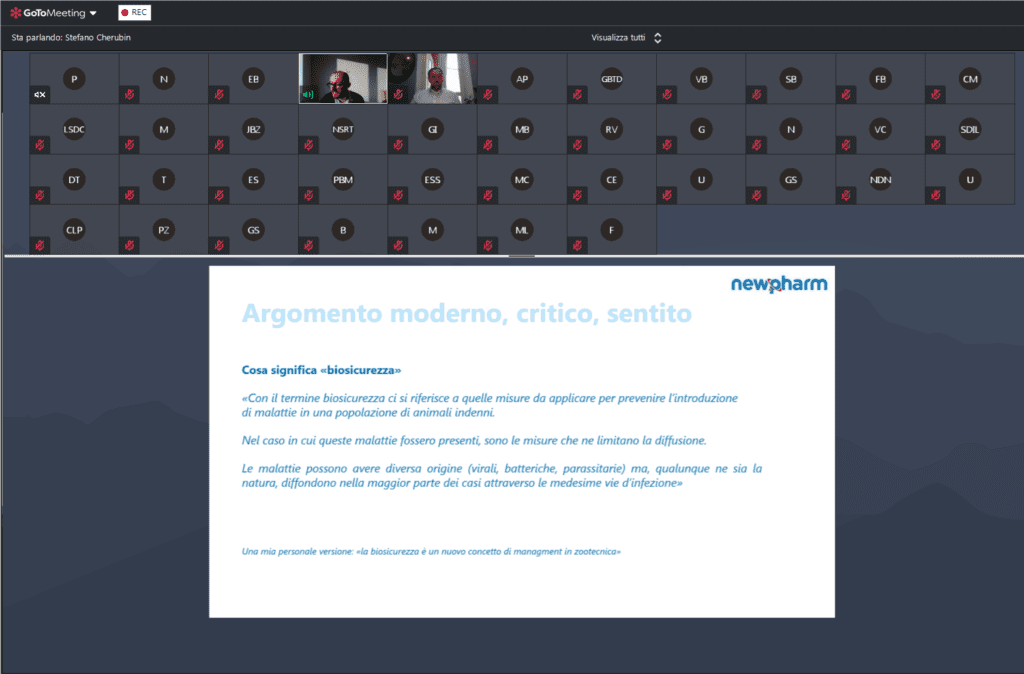Image resolution: width=1024 pixels, height=674 pixels.
Task: Select the CM participant avatar
Action: [970, 79]
